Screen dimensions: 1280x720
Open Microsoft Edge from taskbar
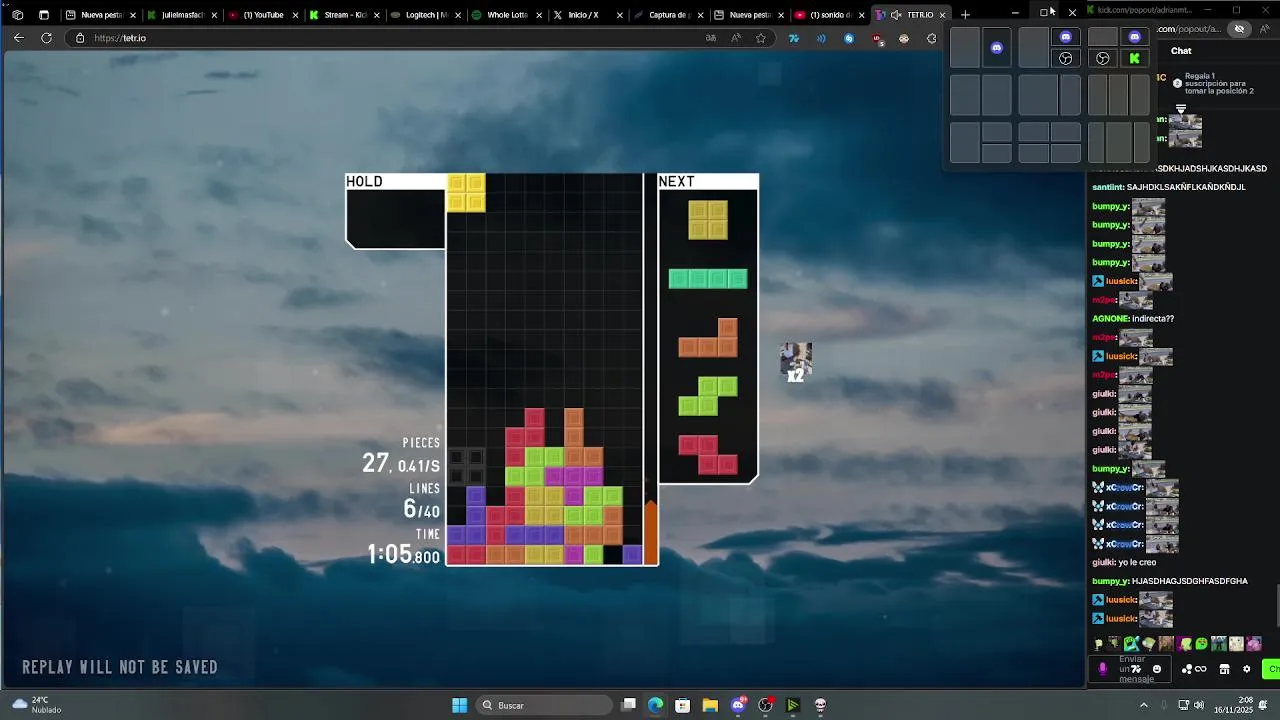point(655,705)
